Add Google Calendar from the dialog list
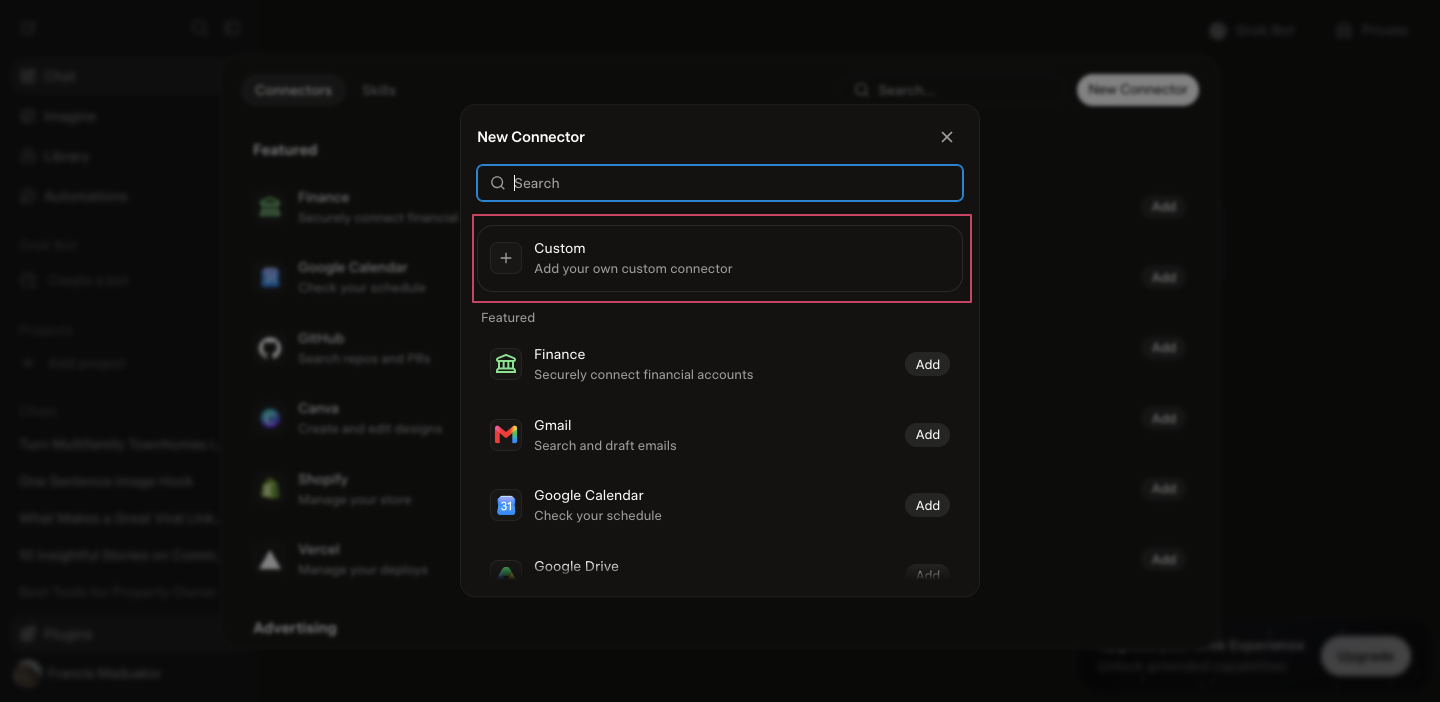Screen dimensions: 1440x702 coord(928,505)
